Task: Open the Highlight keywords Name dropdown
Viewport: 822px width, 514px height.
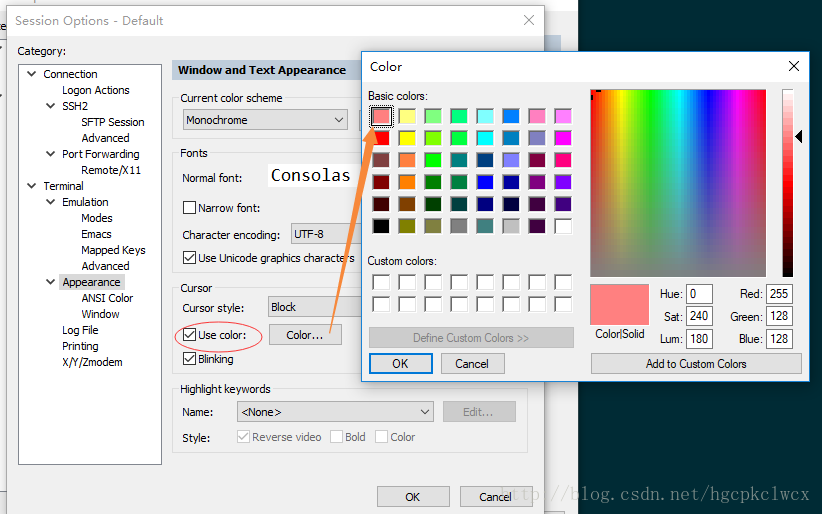Action: 335,412
